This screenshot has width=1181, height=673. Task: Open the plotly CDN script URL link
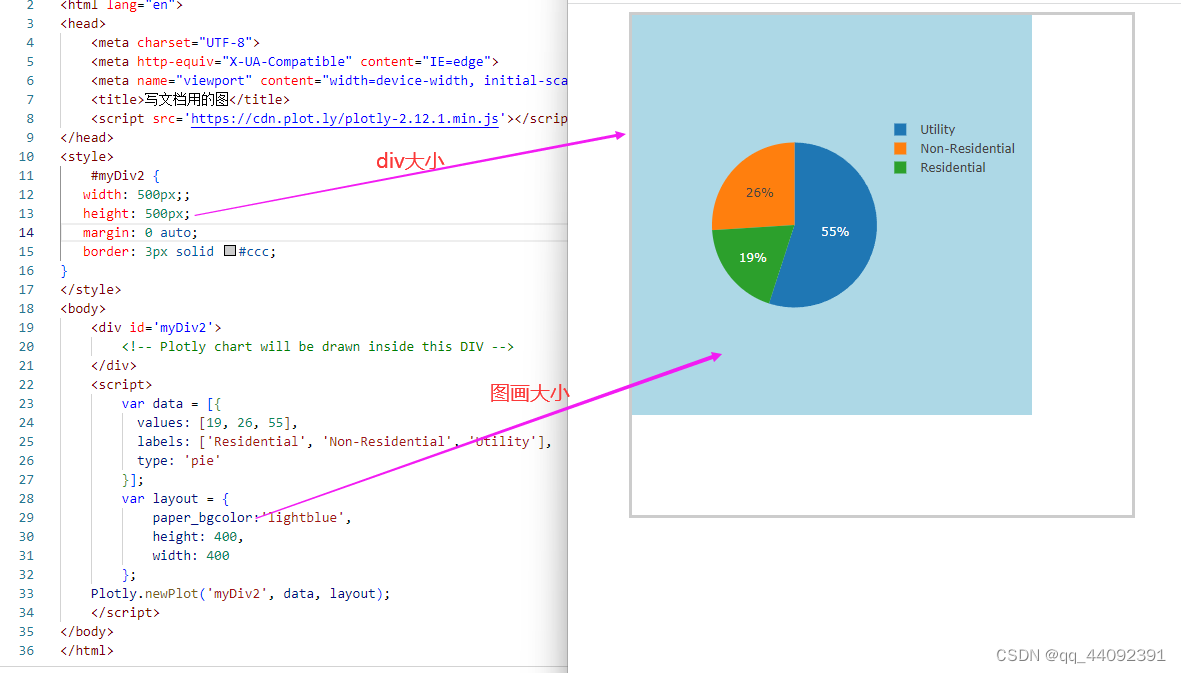(344, 118)
